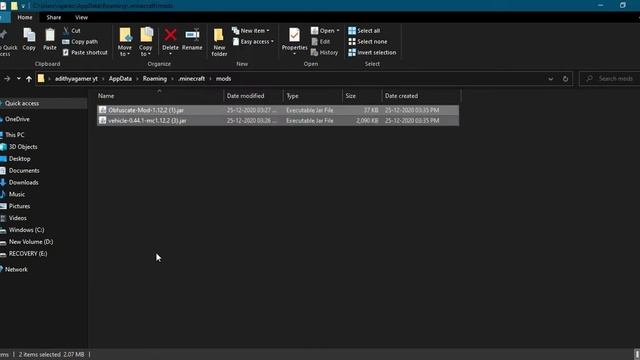Switch to the Home ribbon tab
Screen dimensions: 640x360
tap(25, 18)
